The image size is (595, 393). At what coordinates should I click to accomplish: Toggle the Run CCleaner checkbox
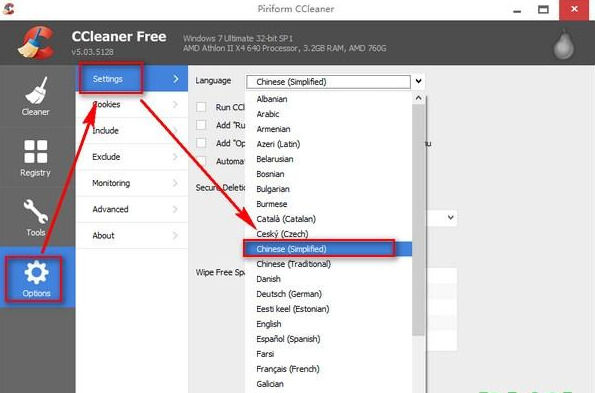coord(201,107)
